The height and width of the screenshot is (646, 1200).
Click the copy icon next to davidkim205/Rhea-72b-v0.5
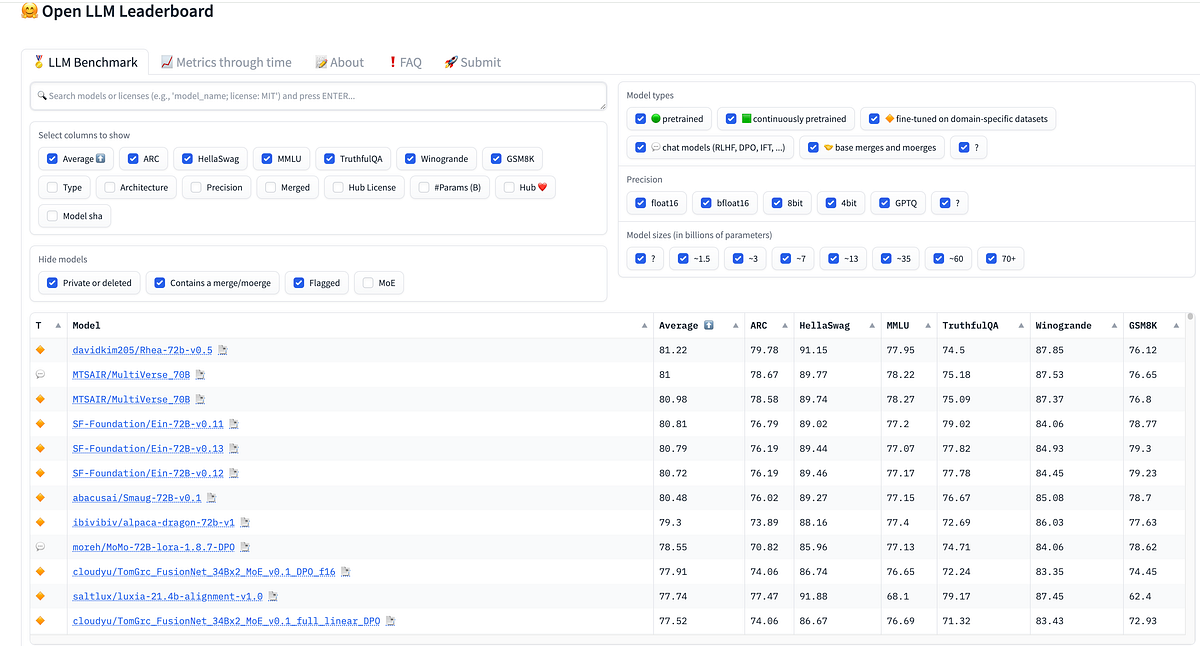224,350
